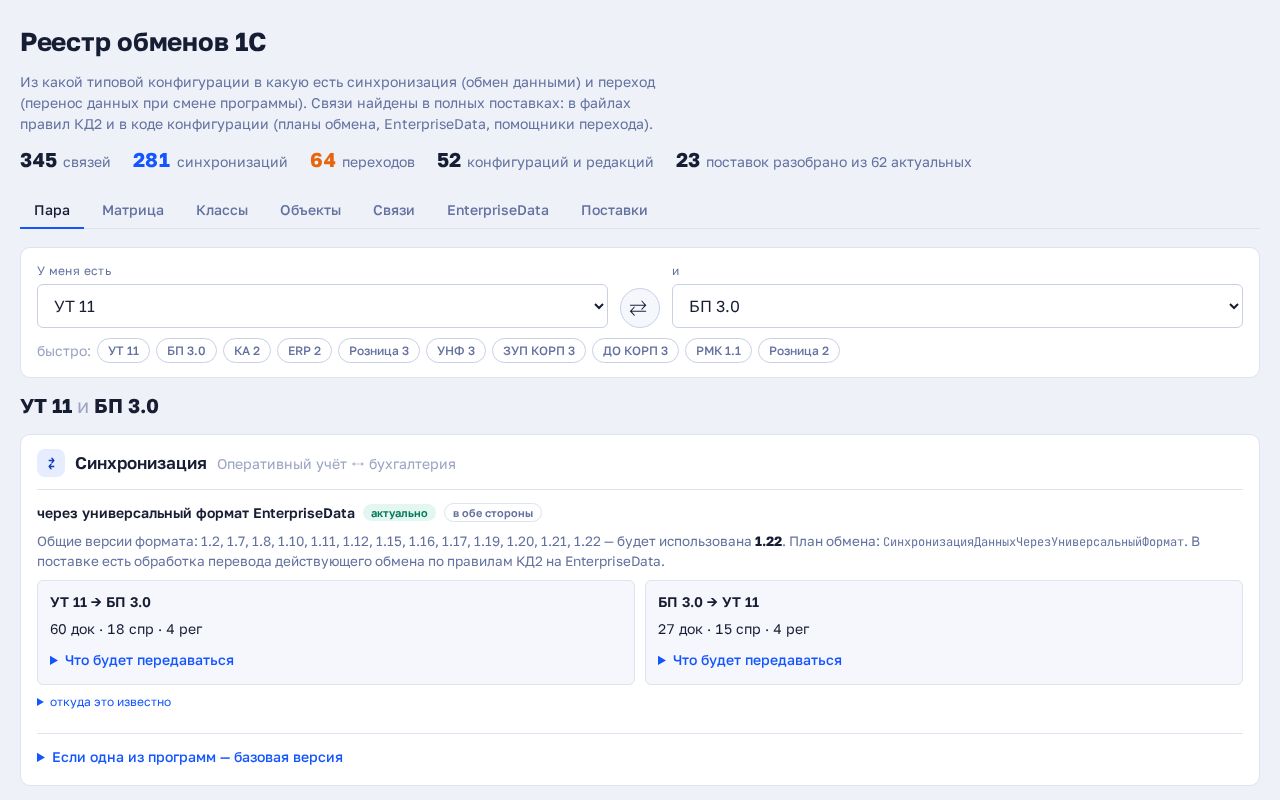Click the 'СинхронизацияДанныхЧерезУниверсальныйФормат' exchange plan name

1034,542
